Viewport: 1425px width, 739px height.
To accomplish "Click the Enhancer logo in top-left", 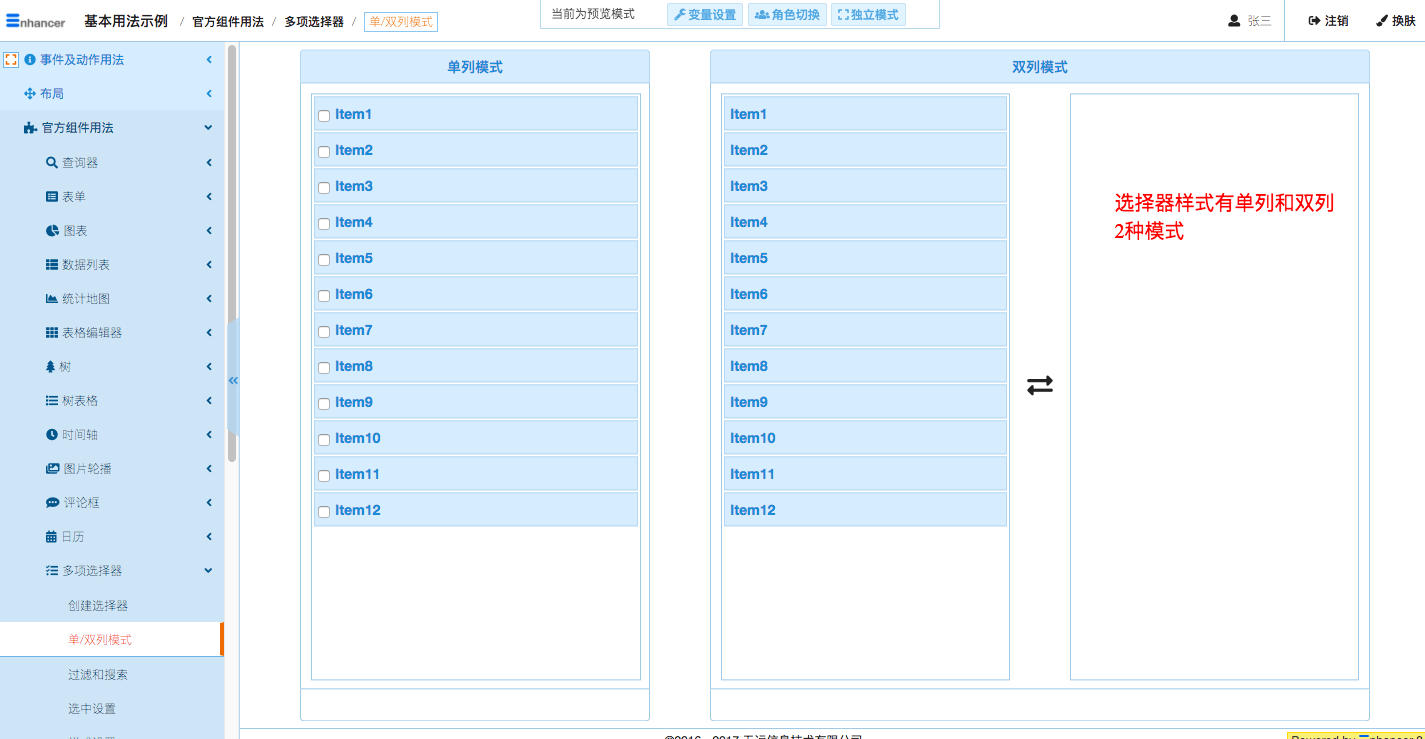I will (x=35, y=20).
